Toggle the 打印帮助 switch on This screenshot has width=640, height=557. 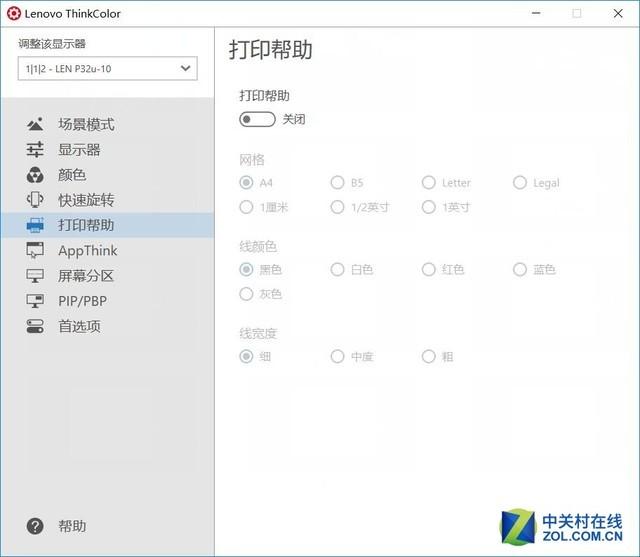257,120
